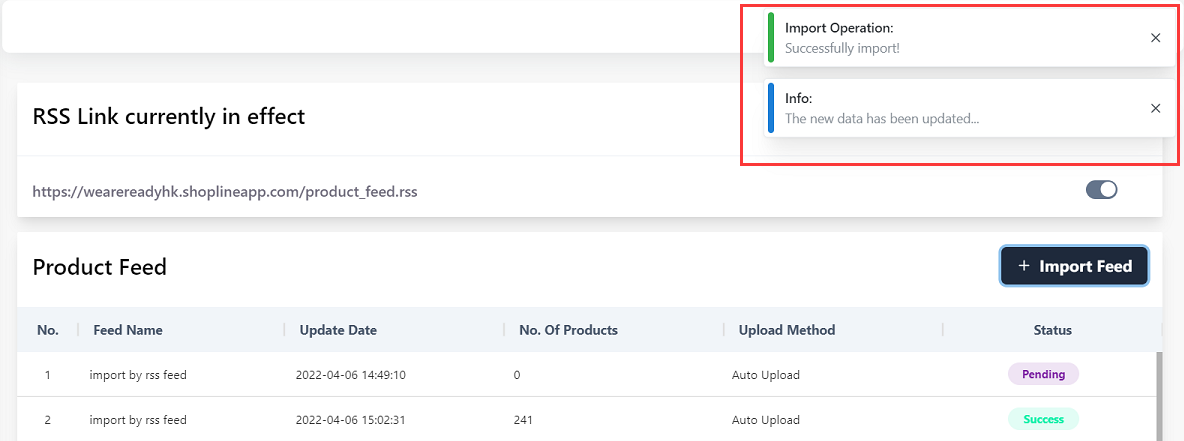
Task: Click the No. column header
Action: click(48, 330)
